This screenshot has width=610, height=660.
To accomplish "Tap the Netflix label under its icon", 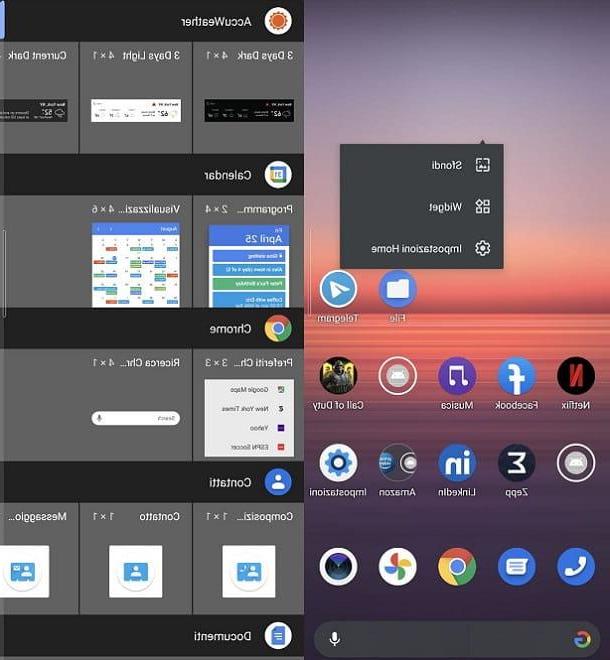I will [575, 405].
